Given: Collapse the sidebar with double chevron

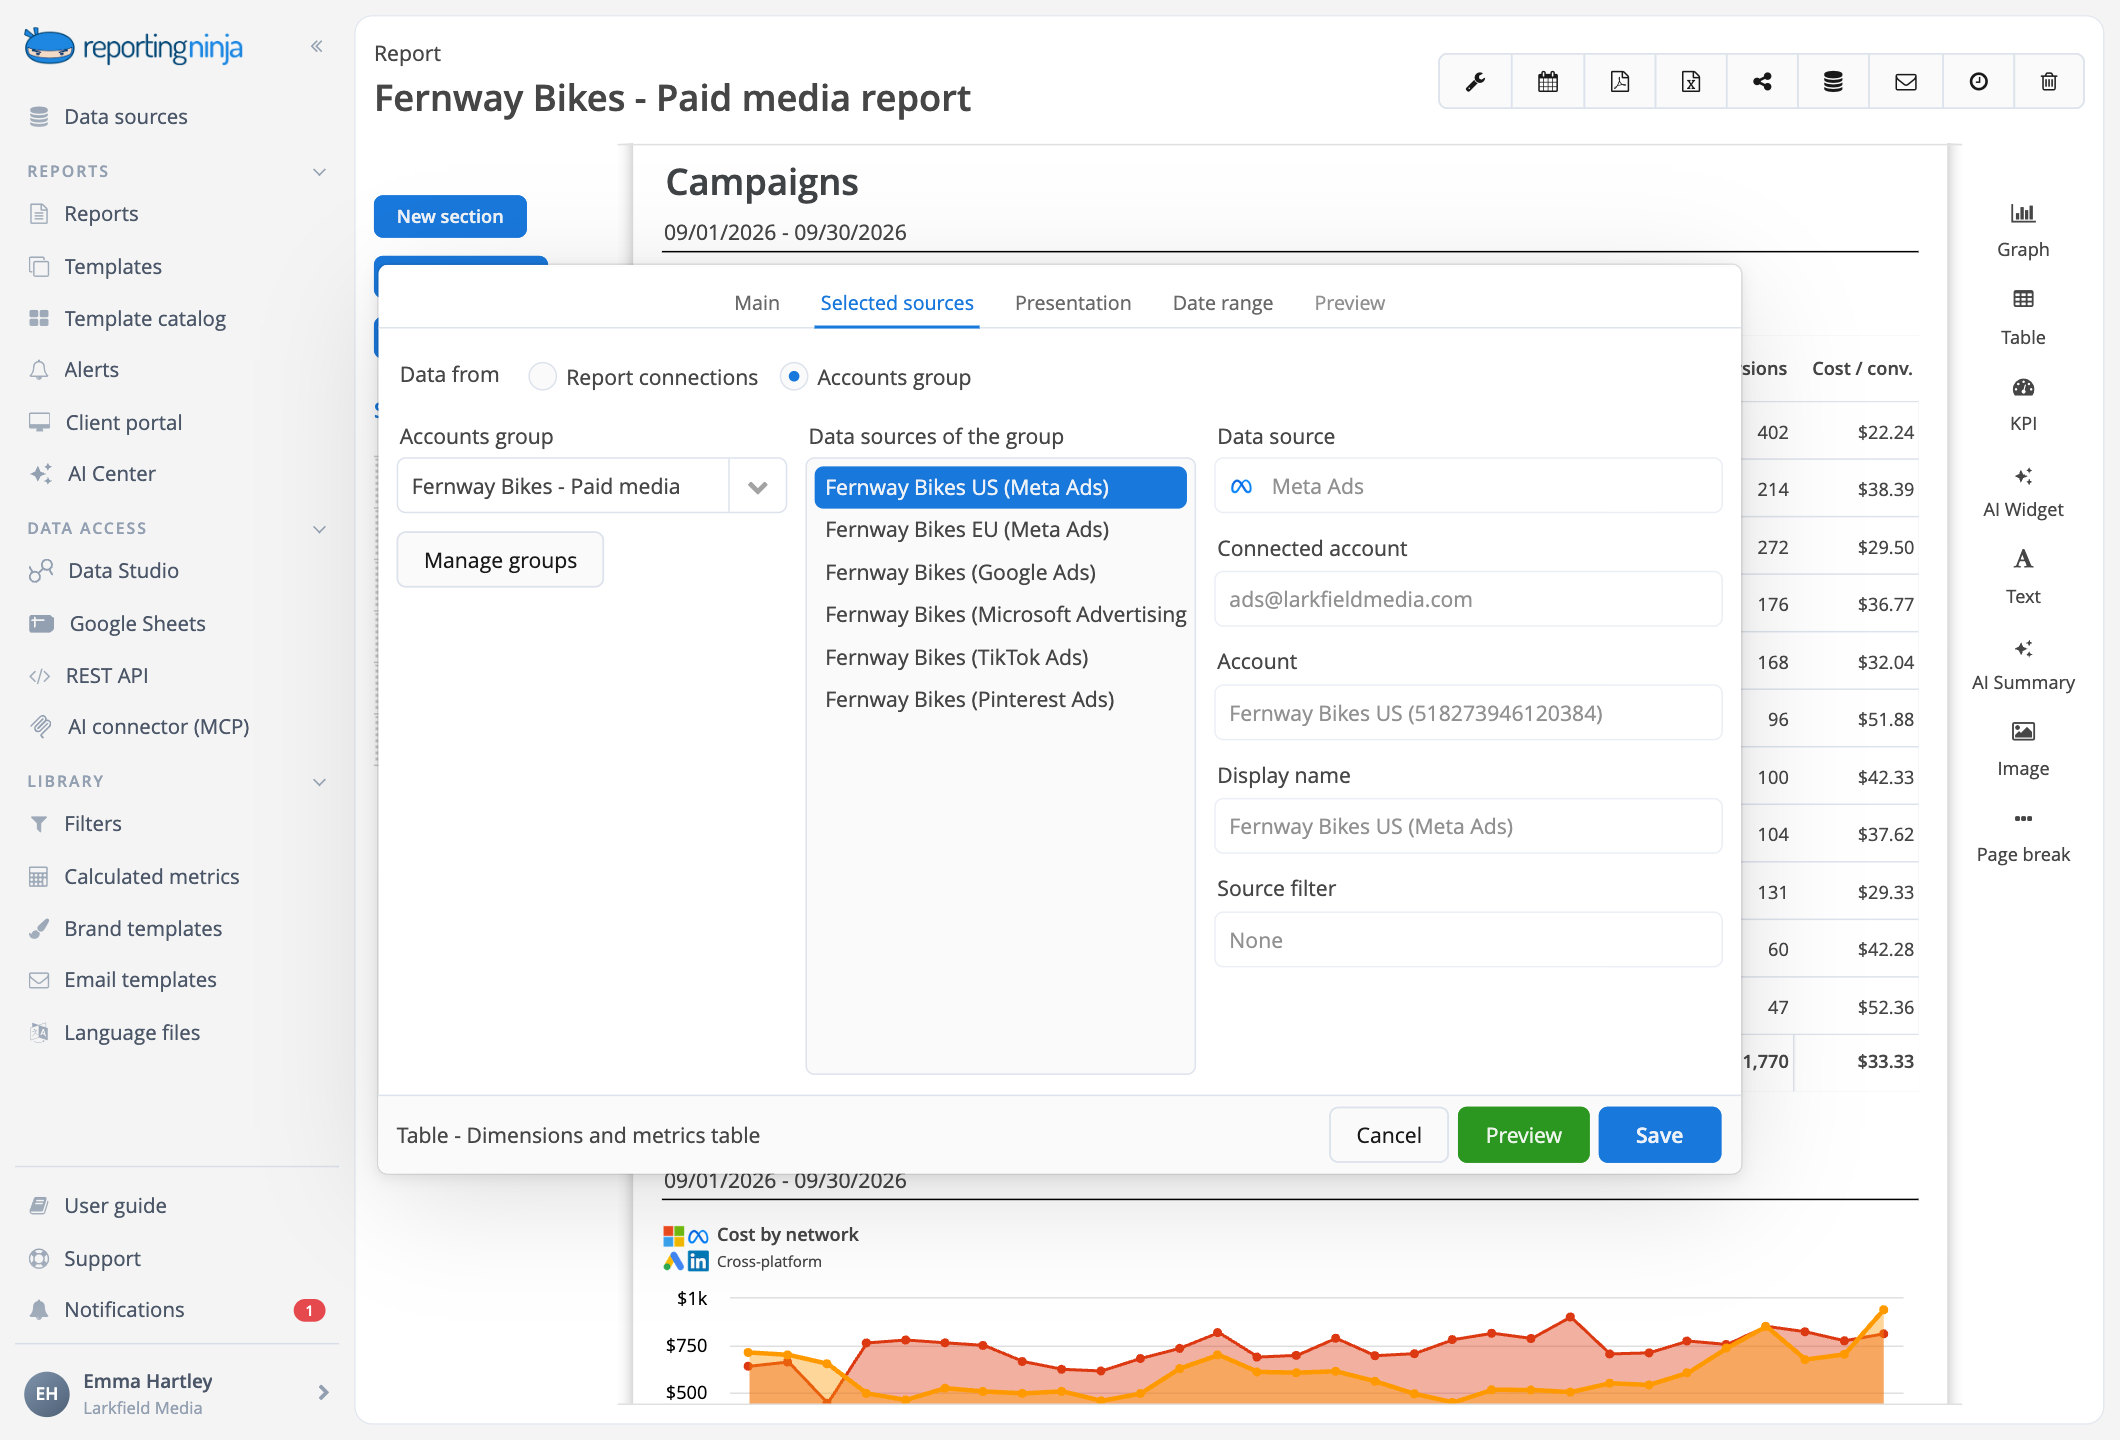Looking at the screenshot, I should [316, 46].
